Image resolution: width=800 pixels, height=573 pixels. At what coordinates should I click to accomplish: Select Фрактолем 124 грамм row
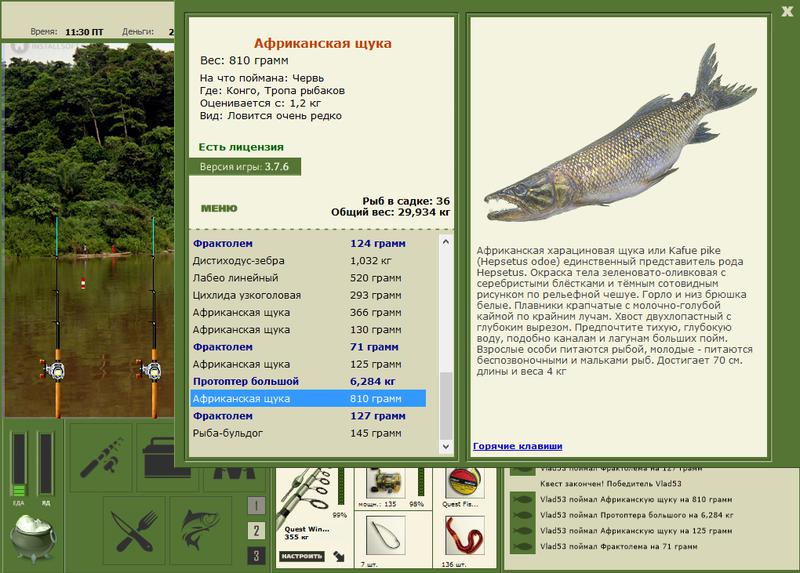click(308, 243)
